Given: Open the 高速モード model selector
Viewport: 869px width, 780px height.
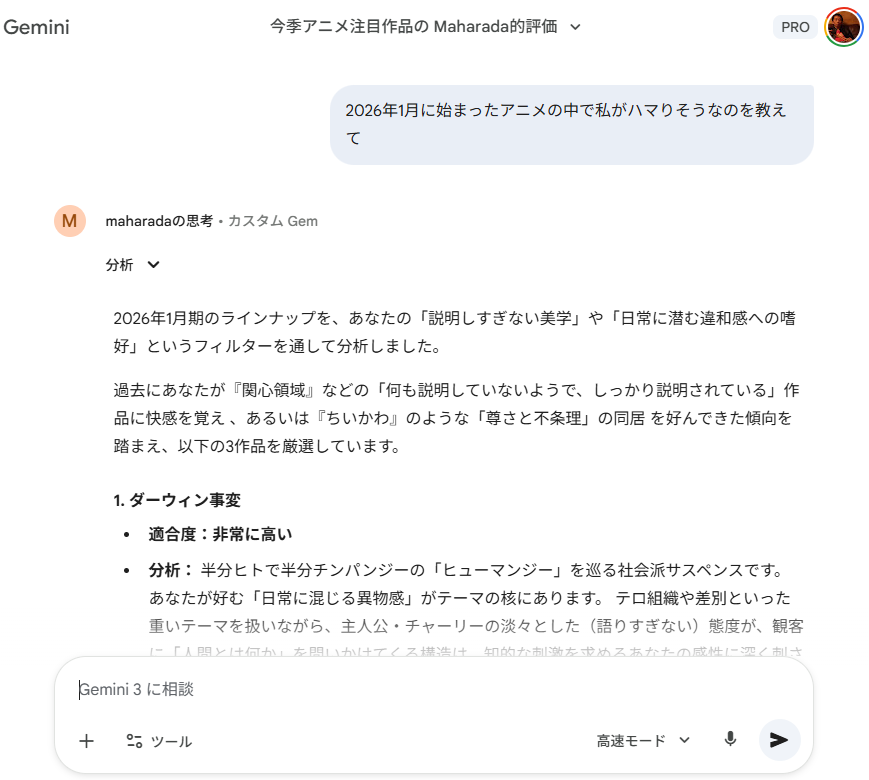Looking at the screenshot, I should tap(643, 741).
